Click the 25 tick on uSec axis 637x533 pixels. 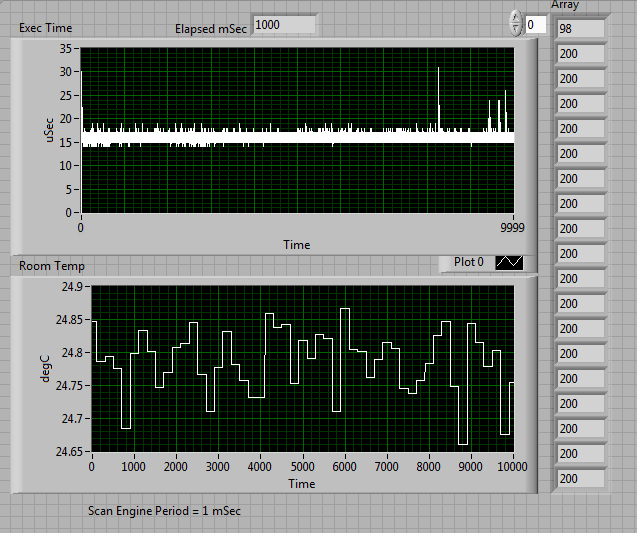(x=66, y=95)
